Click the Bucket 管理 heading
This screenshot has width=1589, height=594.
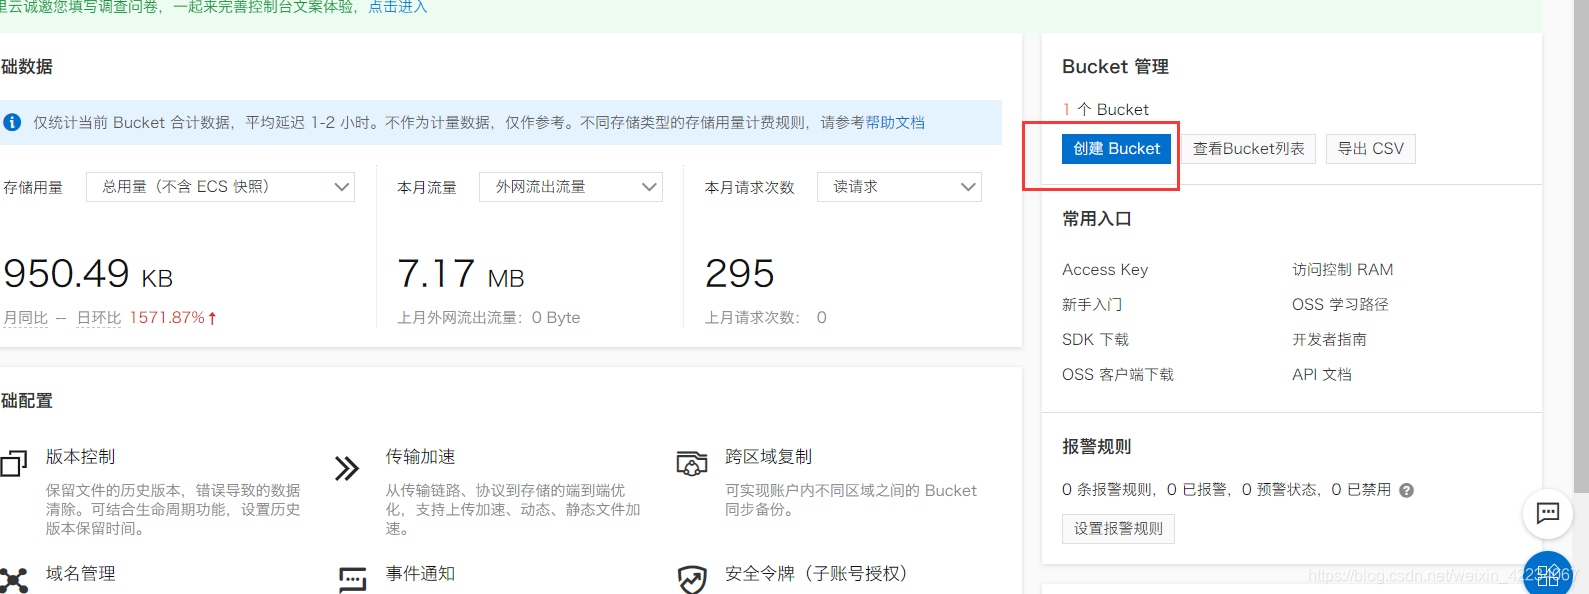1115,67
